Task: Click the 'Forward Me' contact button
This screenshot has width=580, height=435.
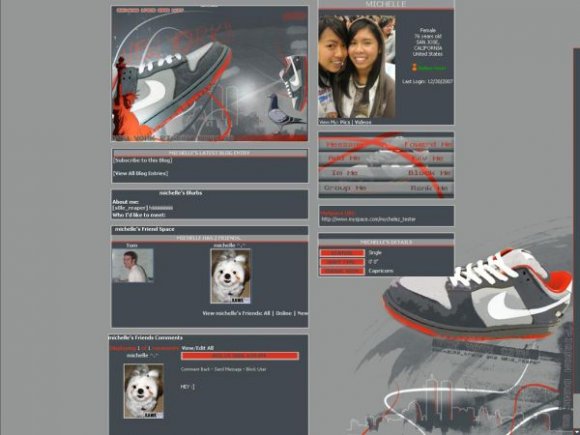Action: coord(428,145)
